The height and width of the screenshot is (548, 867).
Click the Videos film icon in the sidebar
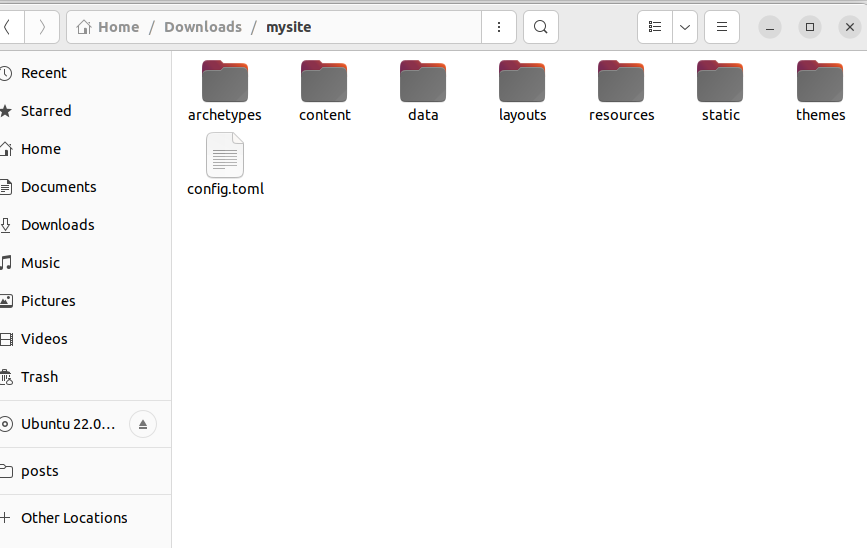[x=6, y=339]
